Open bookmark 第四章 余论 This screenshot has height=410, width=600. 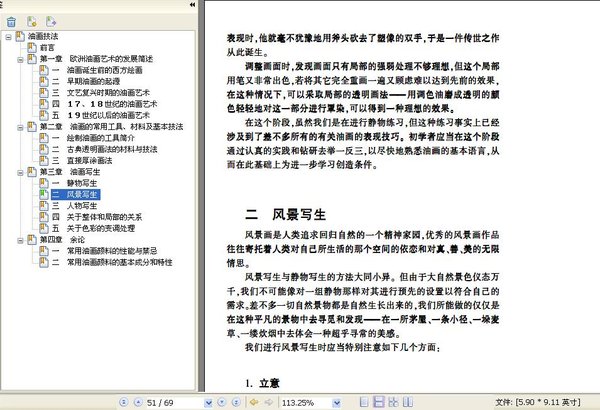(62, 240)
